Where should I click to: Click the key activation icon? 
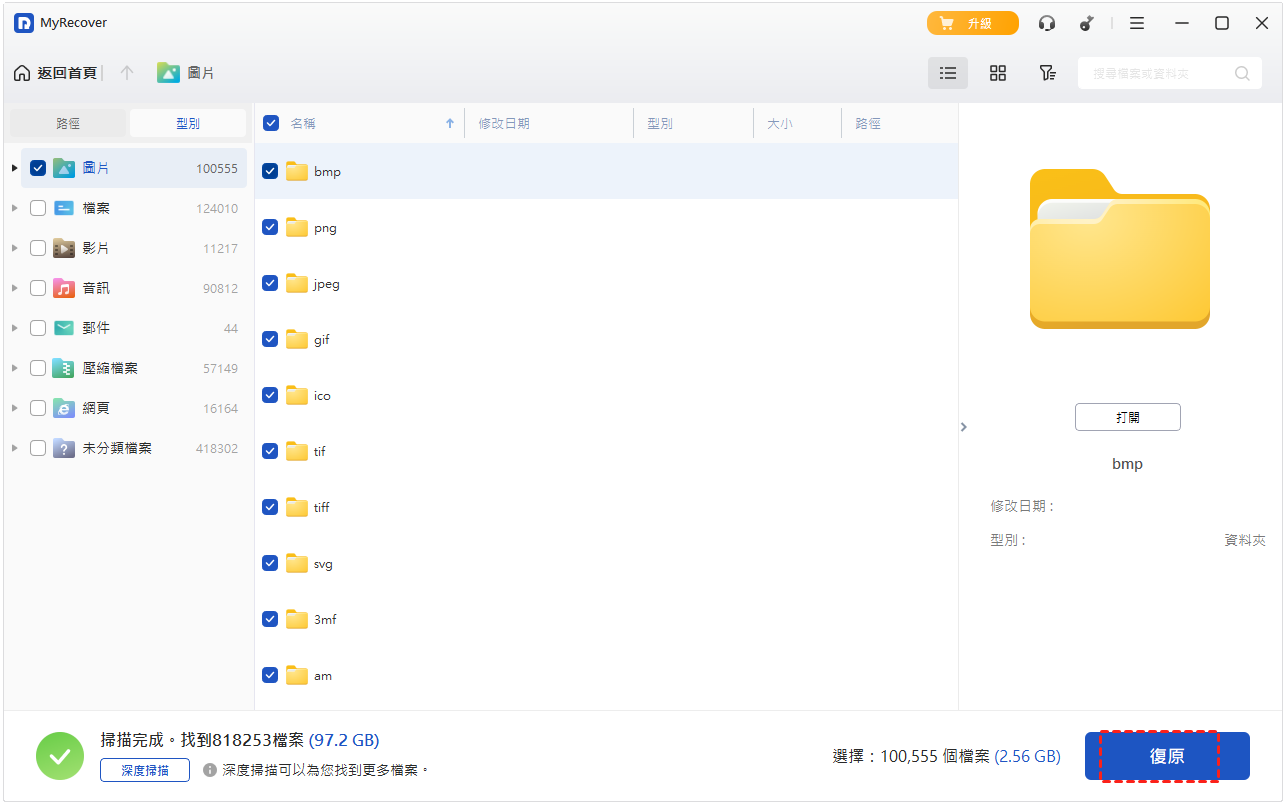pos(1087,23)
